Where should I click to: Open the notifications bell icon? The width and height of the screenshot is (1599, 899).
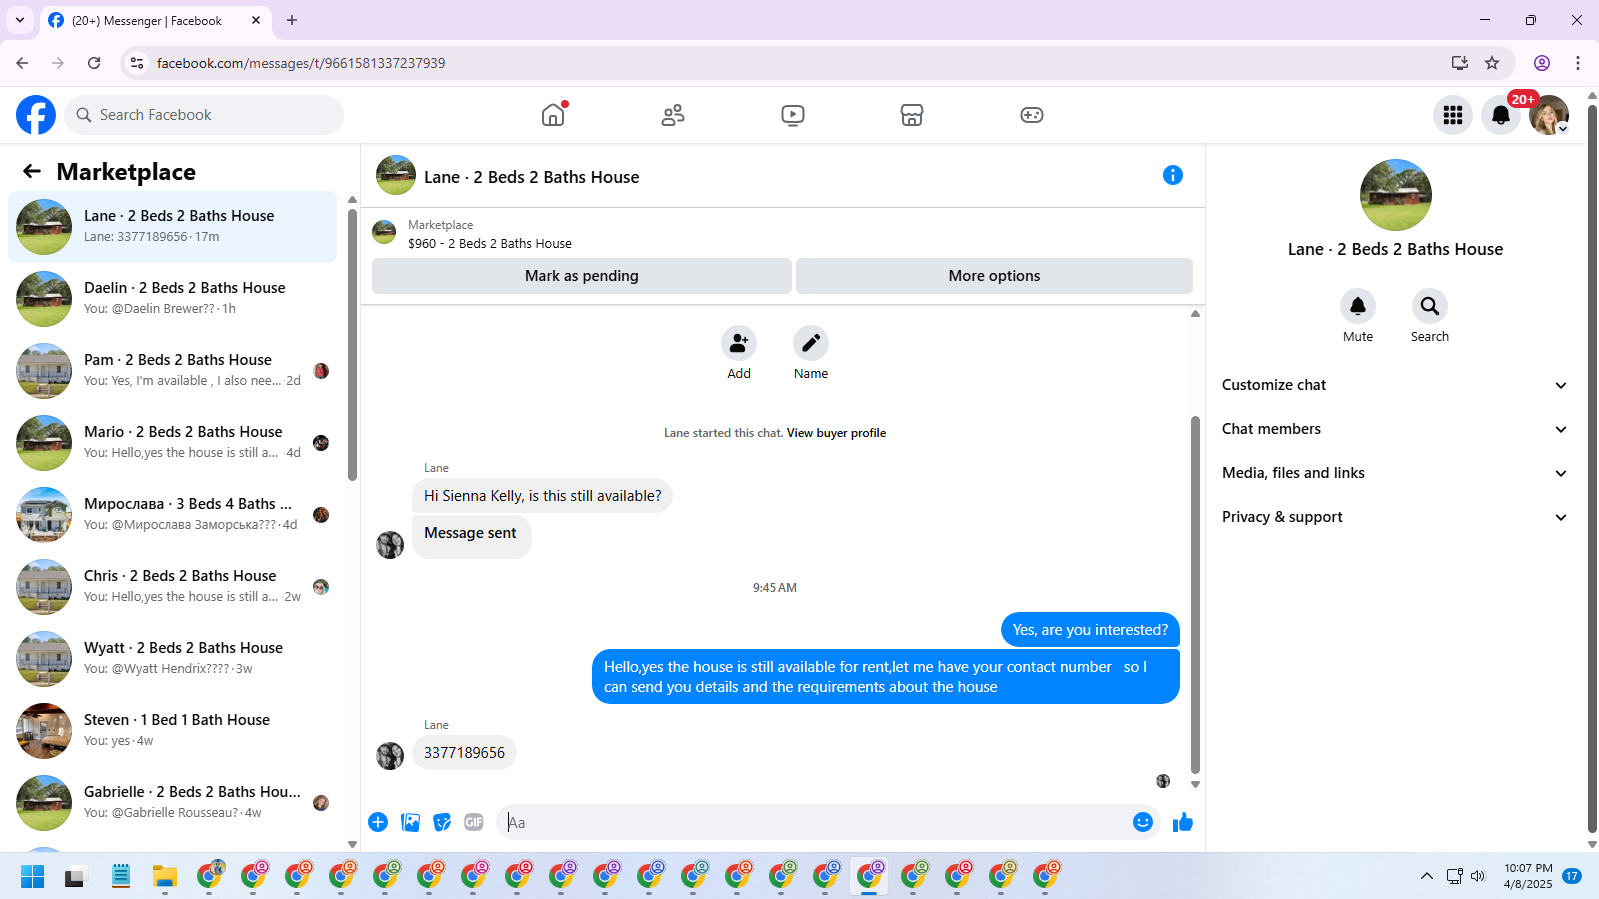1501,115
